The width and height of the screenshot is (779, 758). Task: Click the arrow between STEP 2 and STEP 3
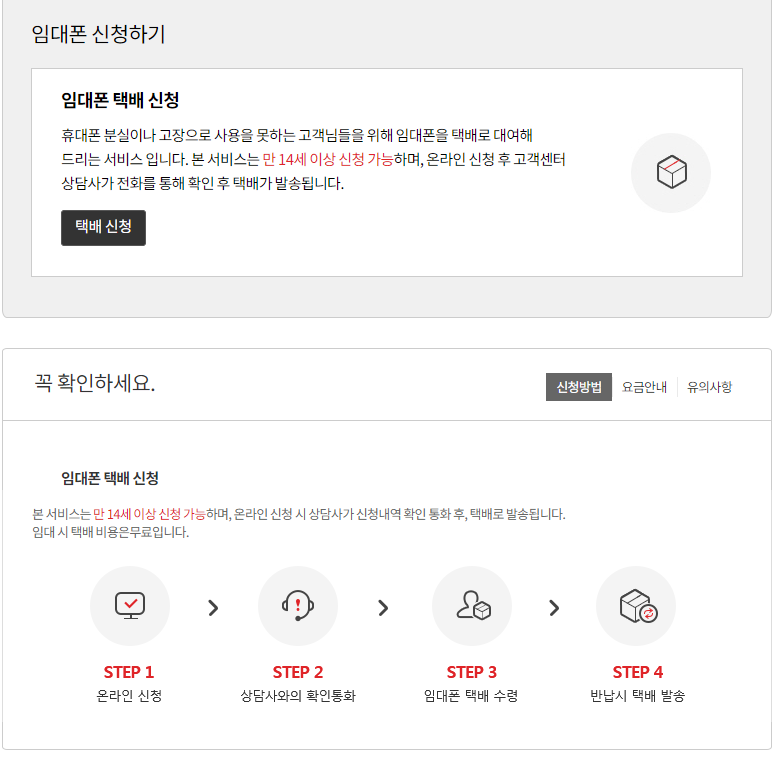(x=383, y=607)
